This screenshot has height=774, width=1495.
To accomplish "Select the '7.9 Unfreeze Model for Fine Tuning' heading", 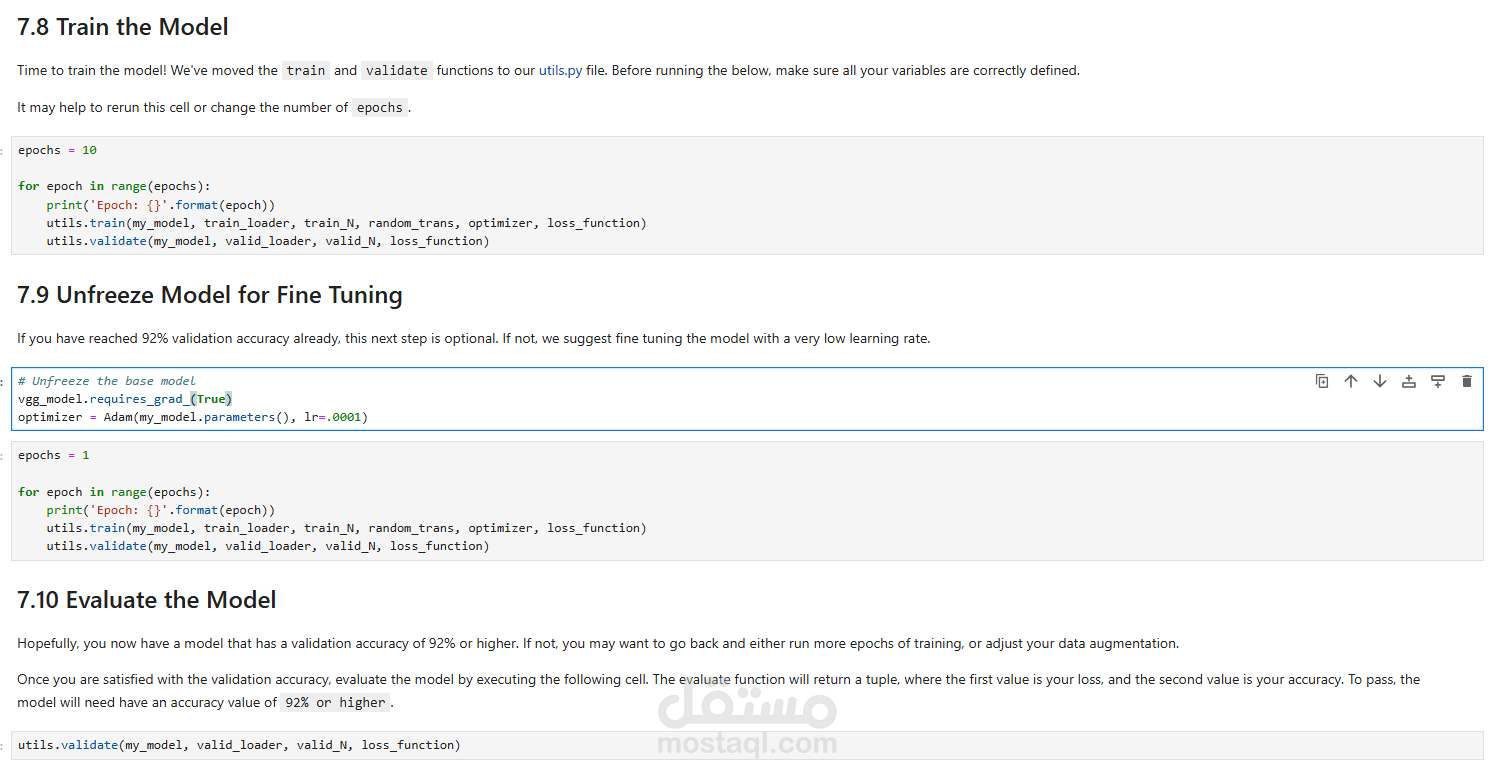I will coord(210,295).
